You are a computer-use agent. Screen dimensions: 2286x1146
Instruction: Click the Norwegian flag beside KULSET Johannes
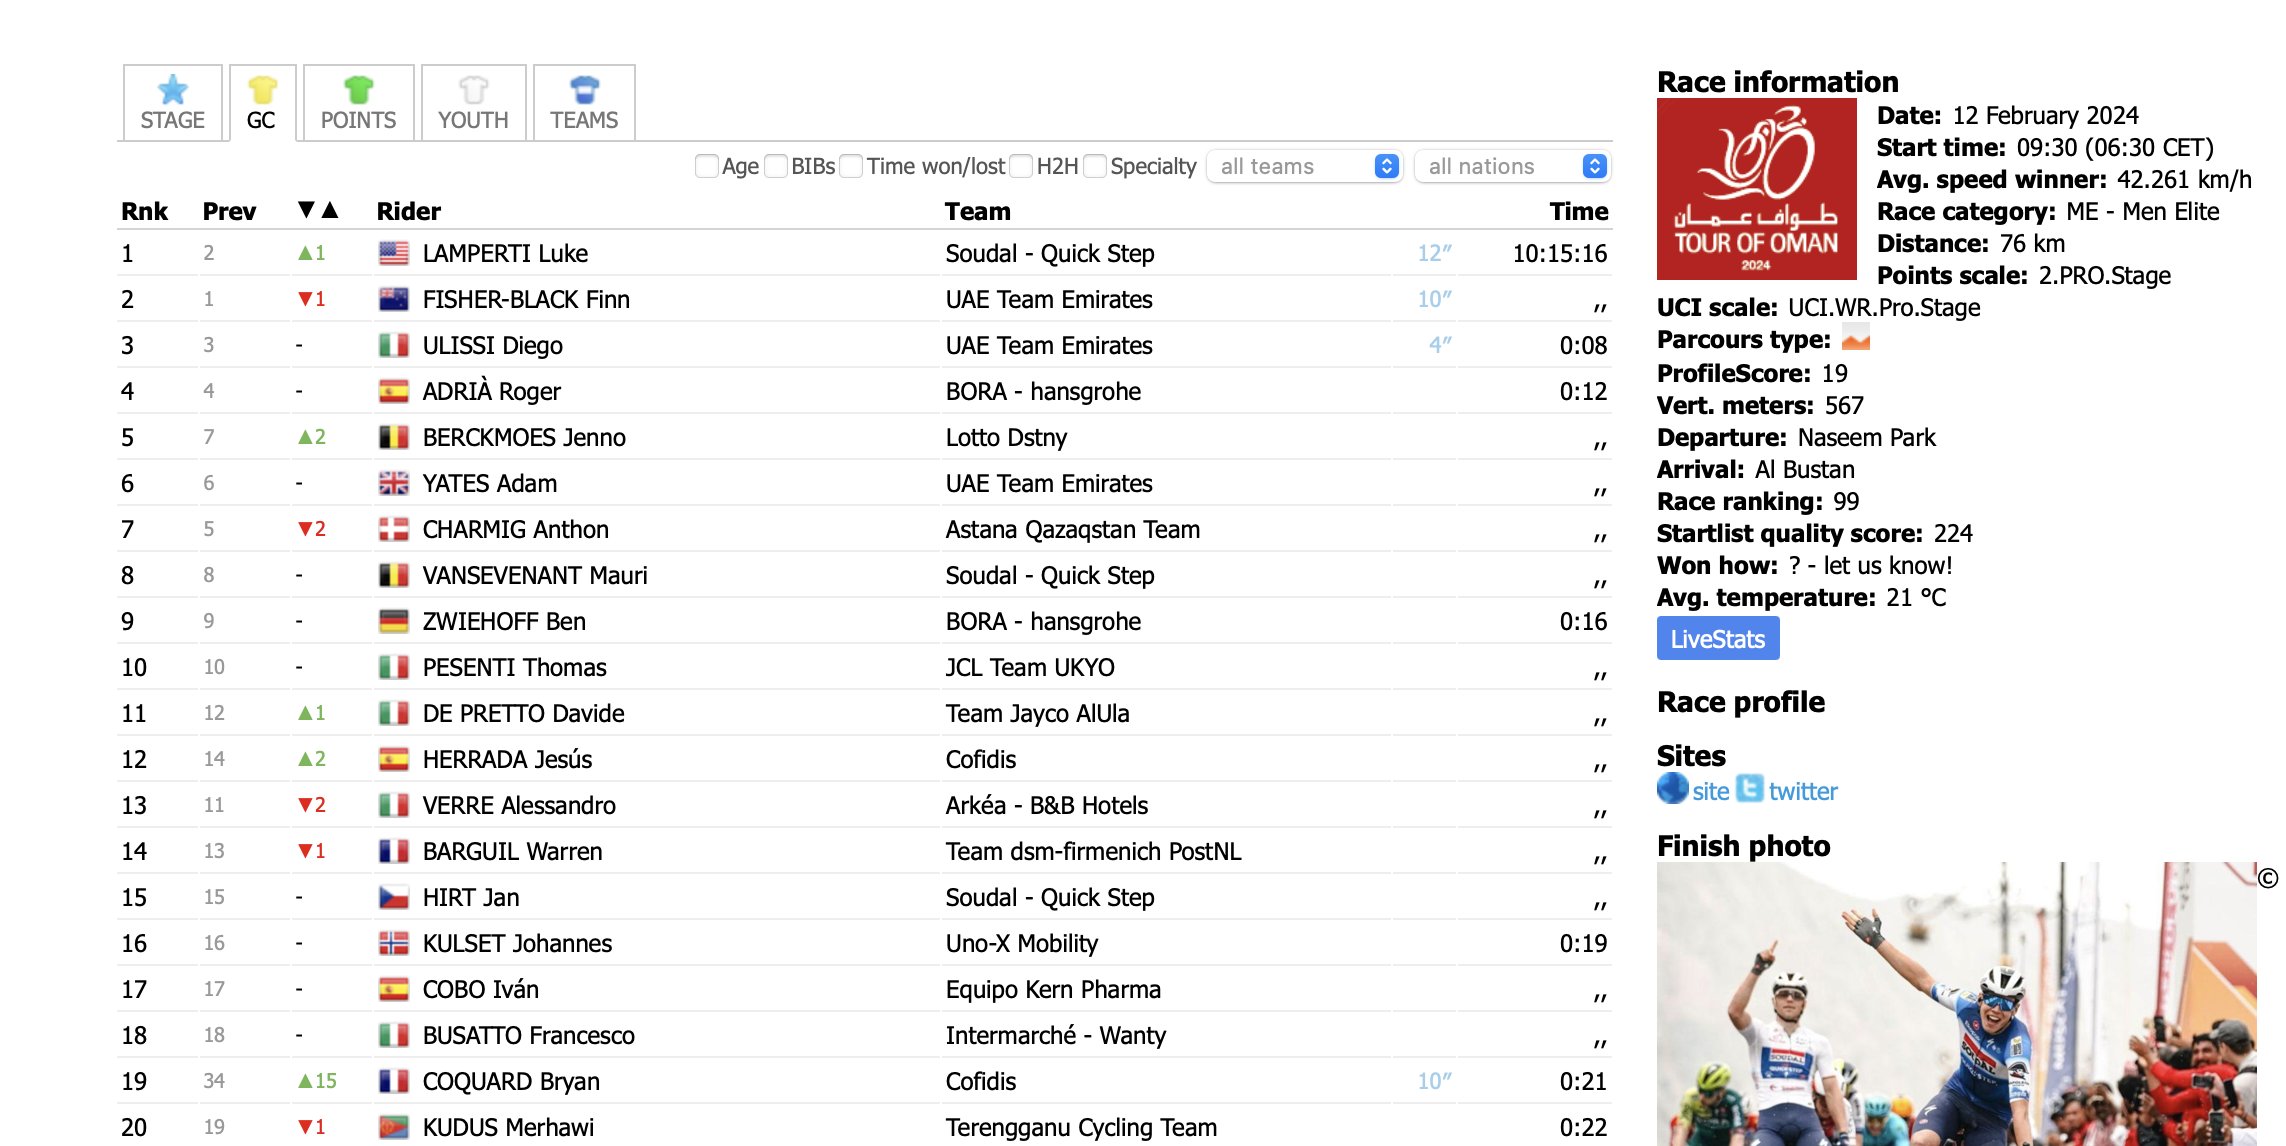[394, 943]
